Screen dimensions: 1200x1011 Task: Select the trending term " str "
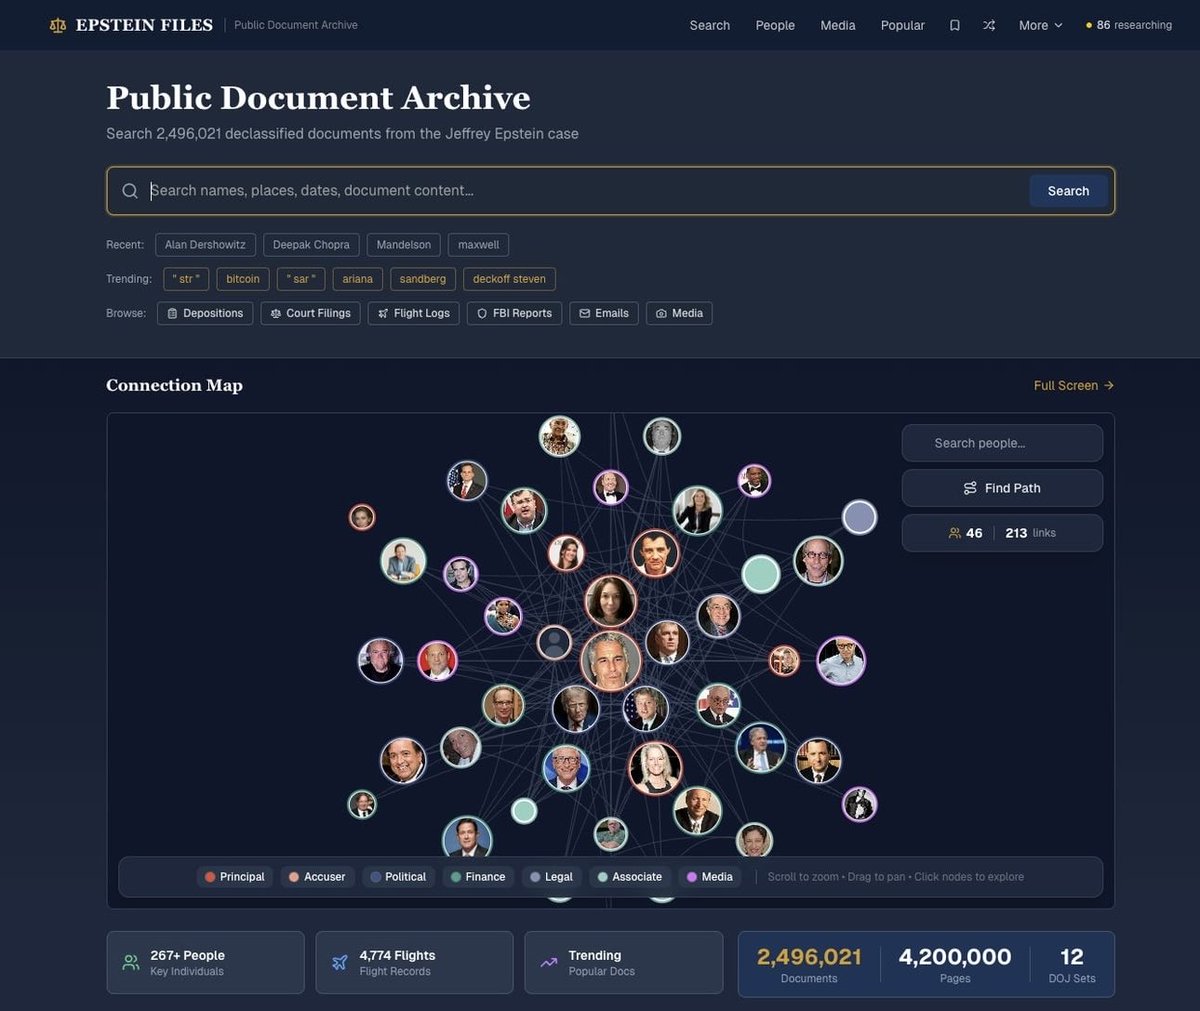point(186,279)
